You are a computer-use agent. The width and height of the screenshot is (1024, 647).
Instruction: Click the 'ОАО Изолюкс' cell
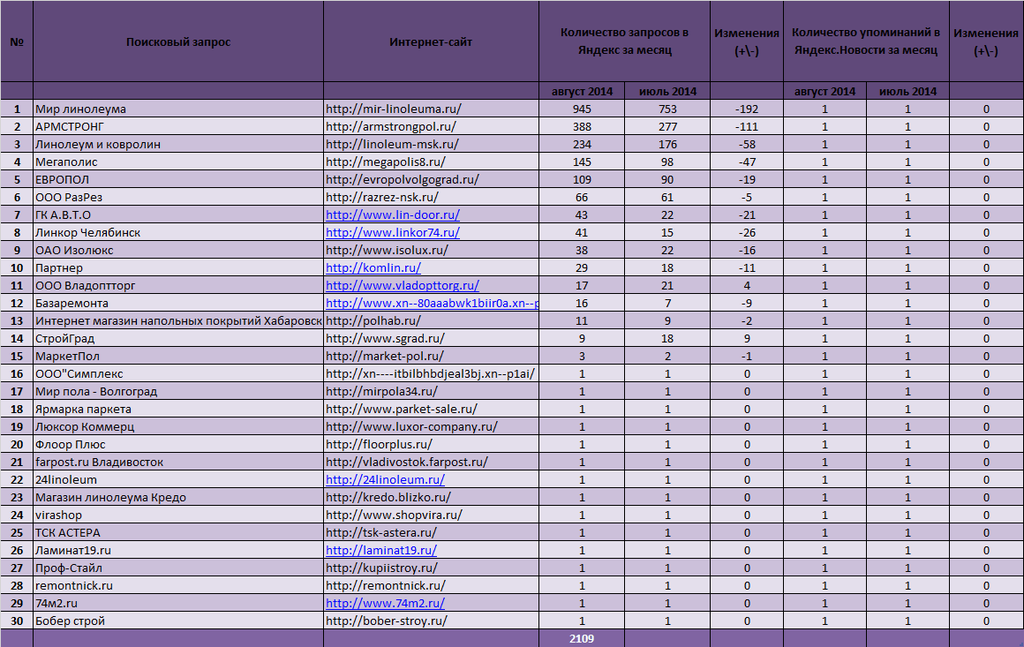(178, 250)
